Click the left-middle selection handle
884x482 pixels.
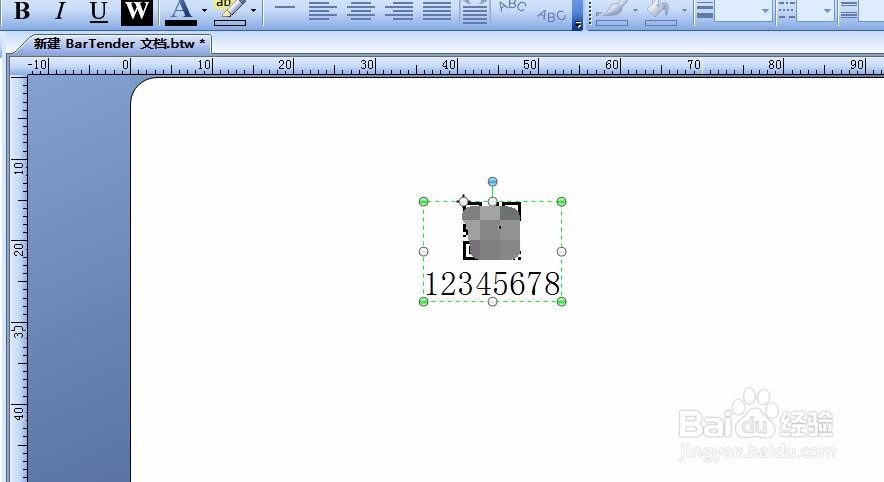click(424, 251)
